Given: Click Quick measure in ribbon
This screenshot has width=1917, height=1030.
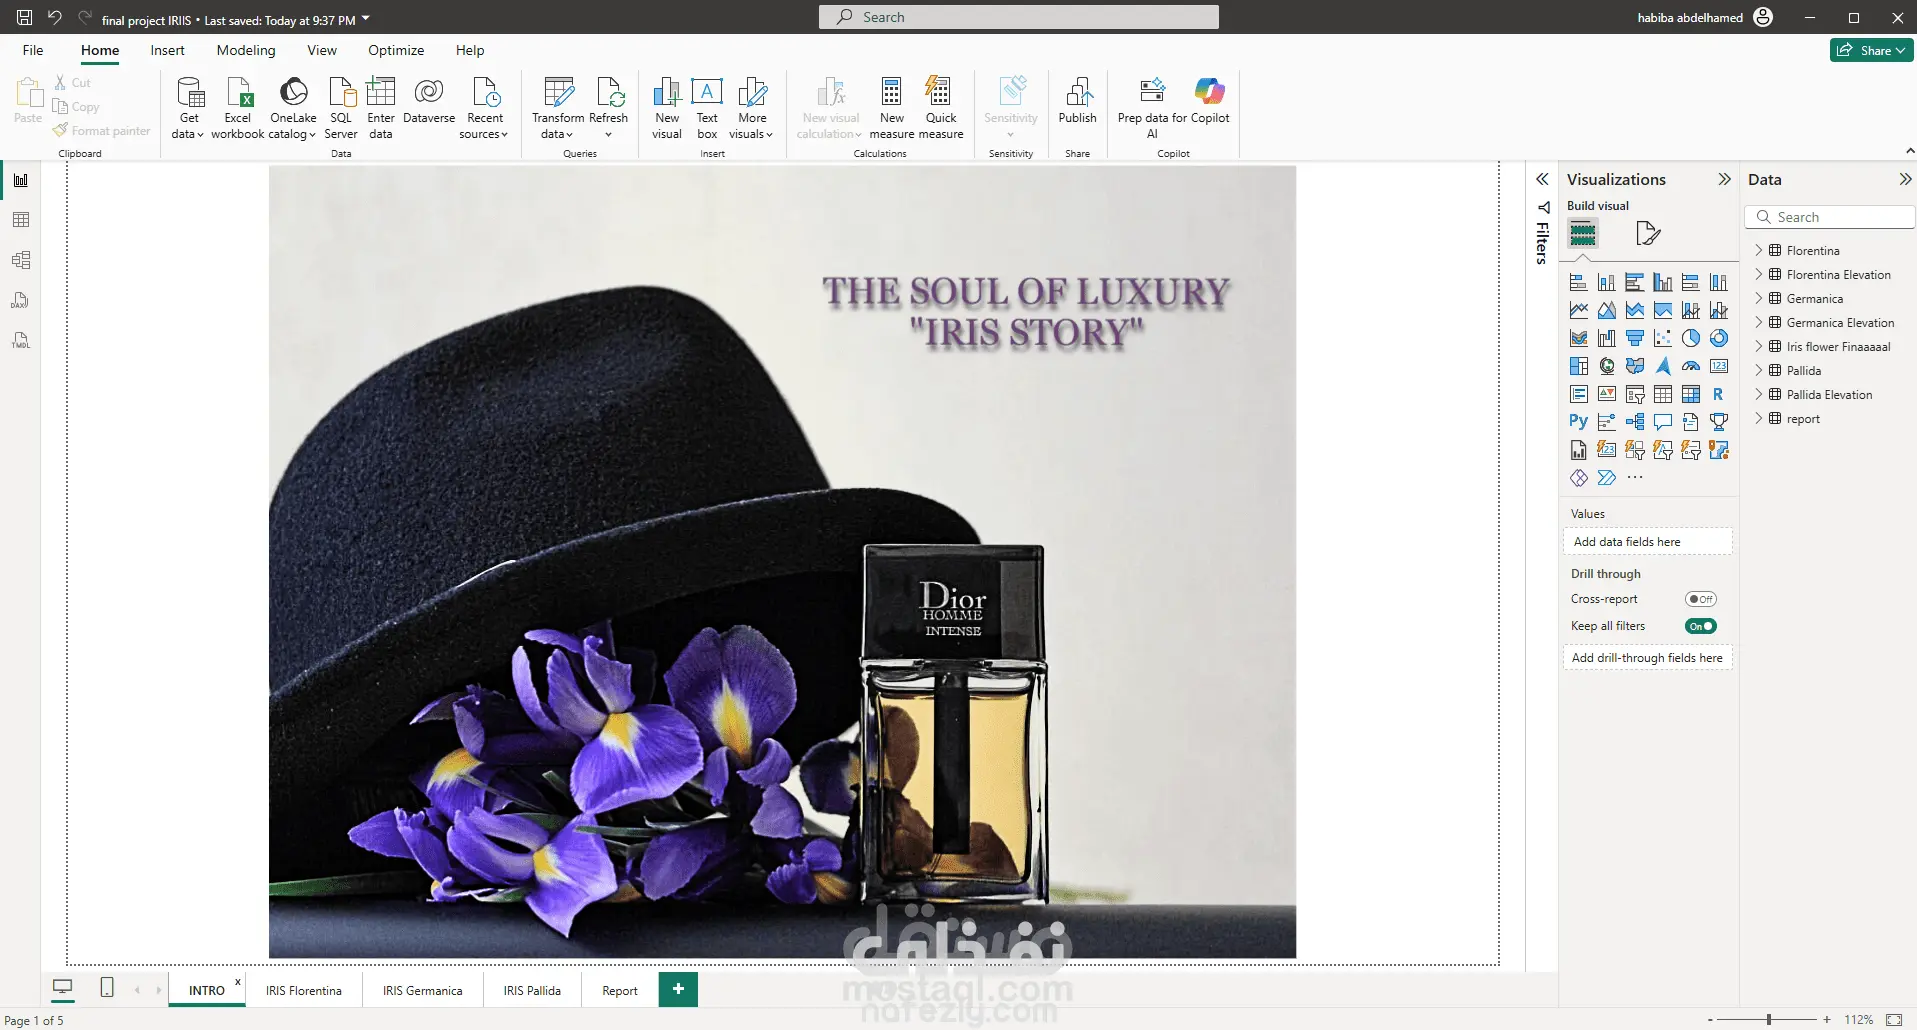Looking at the screenshot, I should click(940, 108).
